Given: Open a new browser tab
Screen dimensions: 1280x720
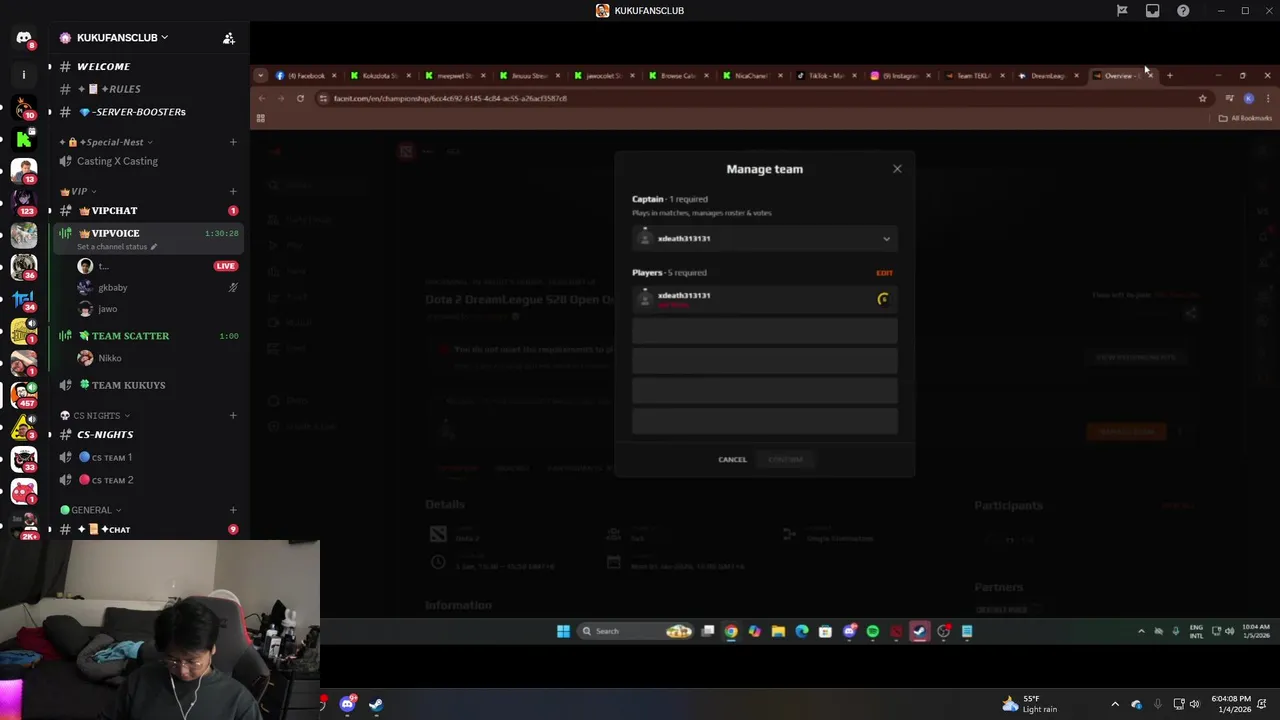Looking at the screenshot, I should click(x=1169, y=76).
